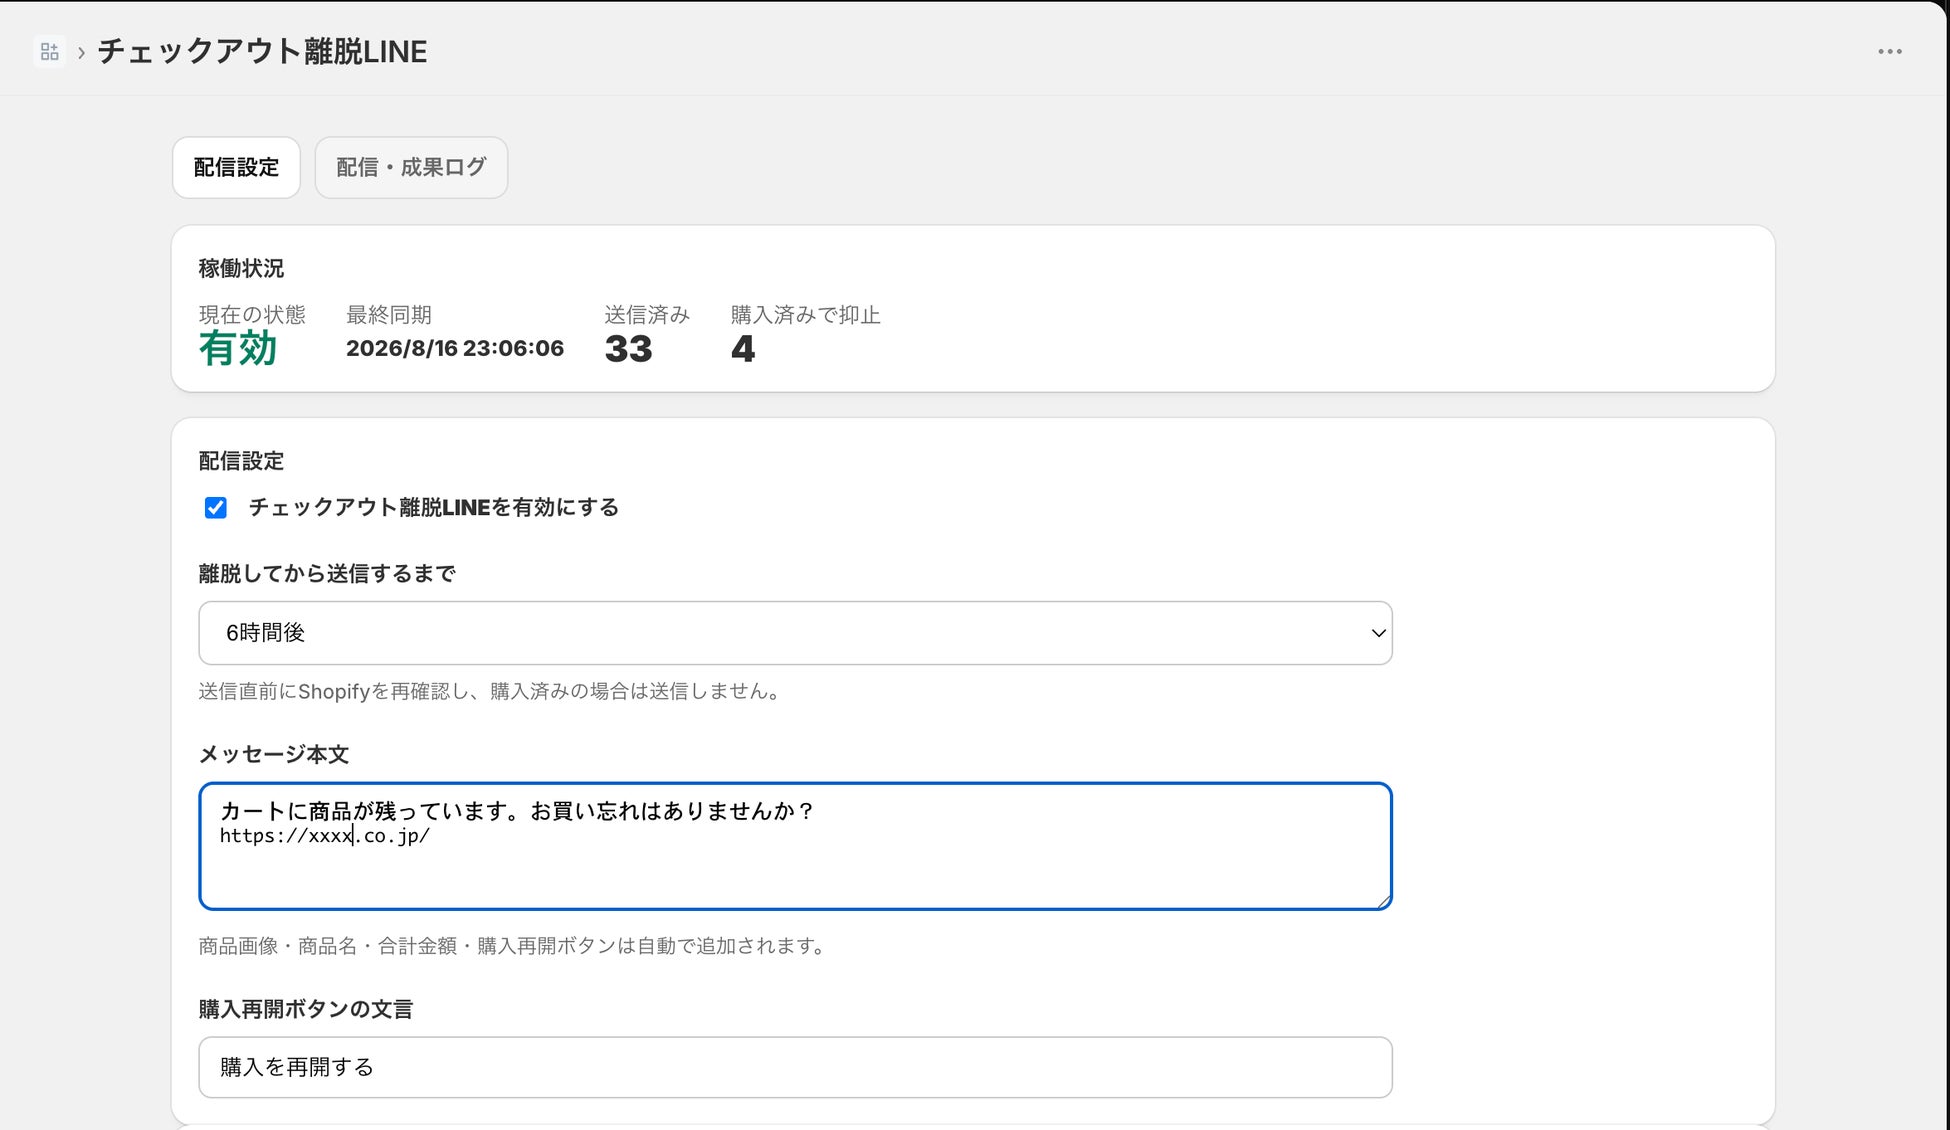Click the チェックアウト離脱LINE page title
The height and width of the screenshot is (1130, 1950).
(262, 52)
